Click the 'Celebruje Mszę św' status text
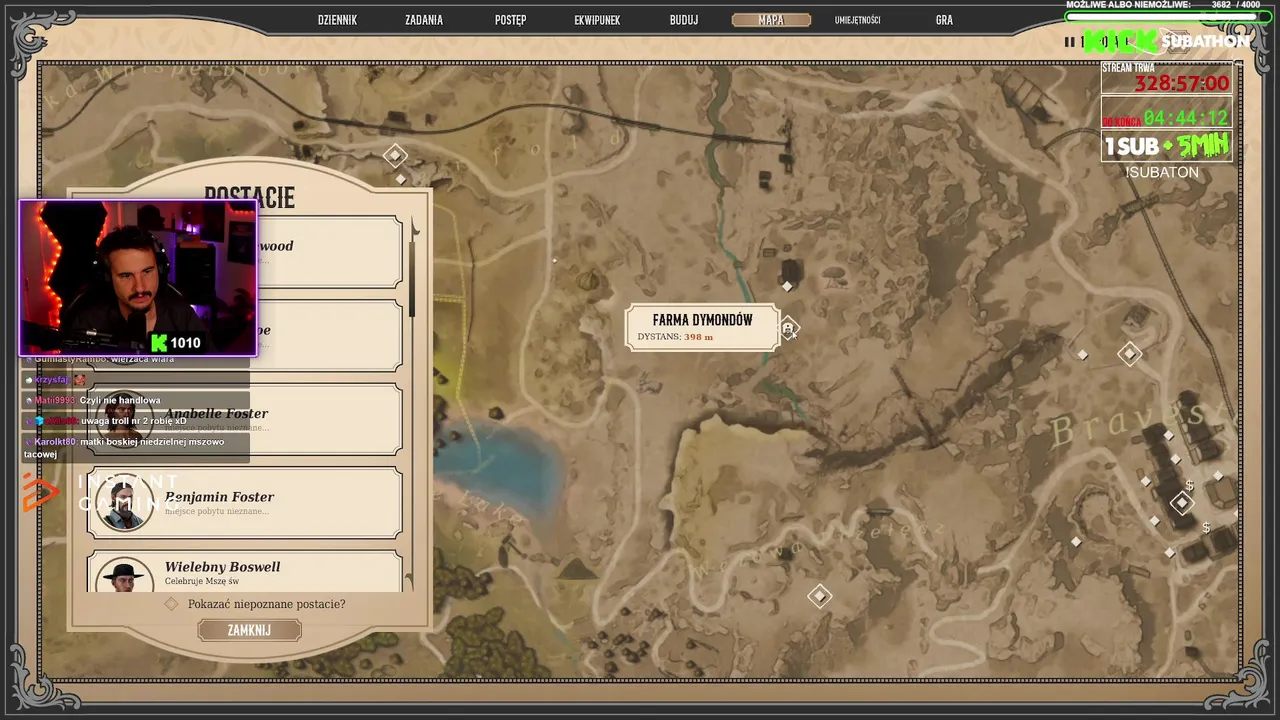This screenshot has height=720, width=1280. click(202, 581)
